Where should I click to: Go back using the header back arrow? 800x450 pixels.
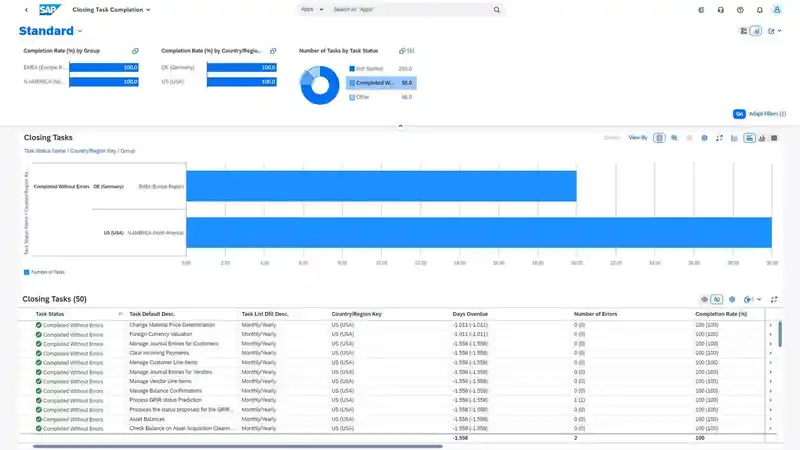point(25,9)
